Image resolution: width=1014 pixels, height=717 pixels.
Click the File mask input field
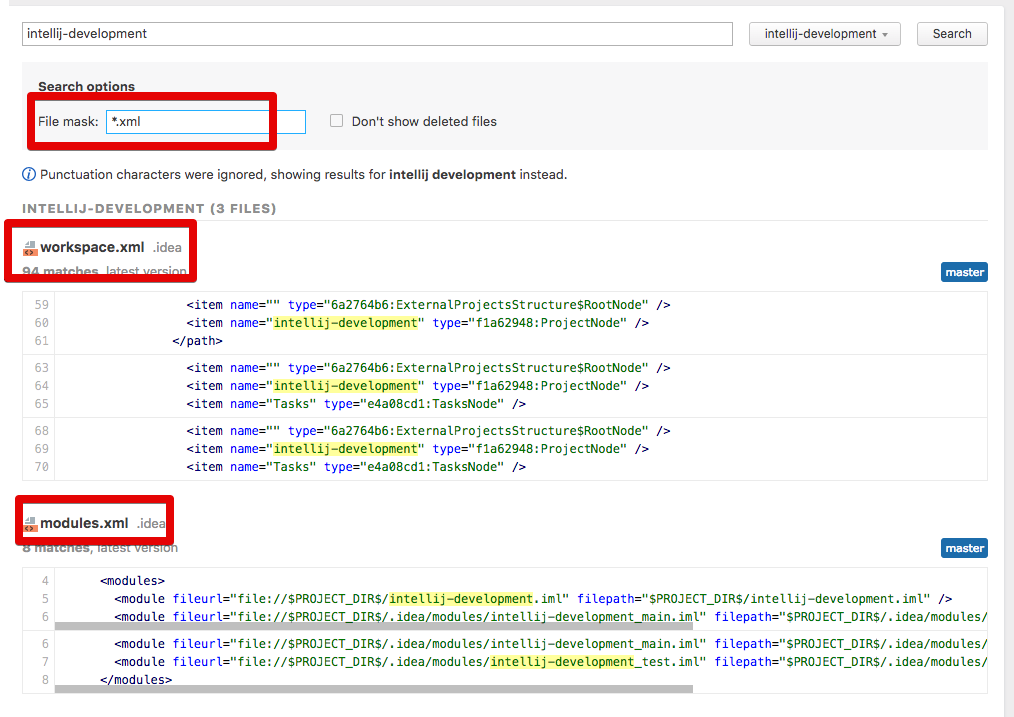206,122
